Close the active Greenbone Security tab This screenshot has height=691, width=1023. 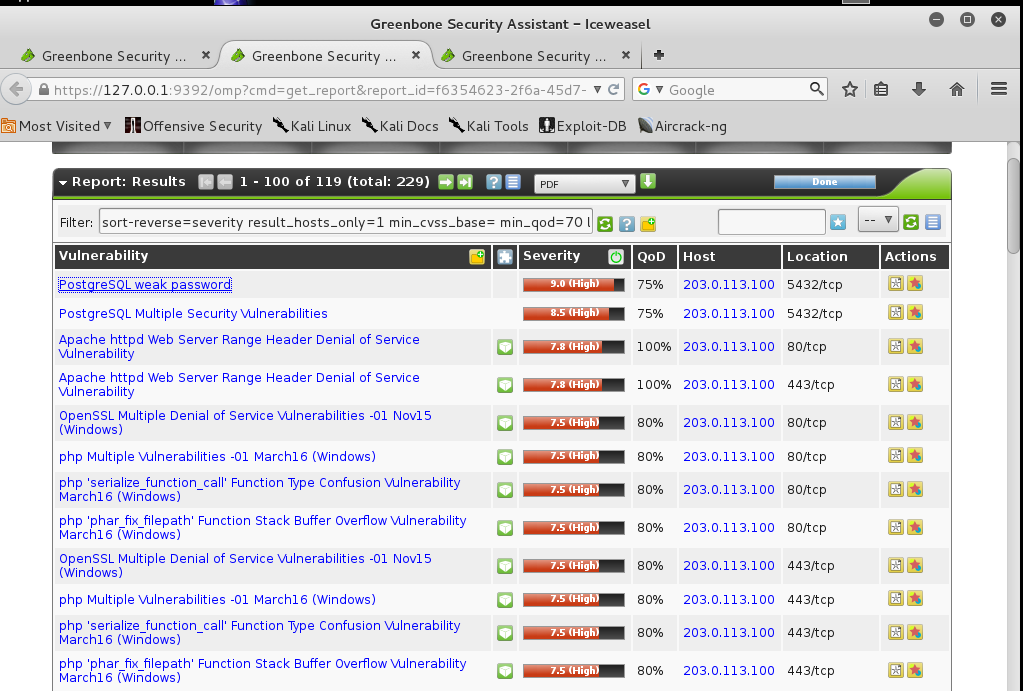coord(416,55)
